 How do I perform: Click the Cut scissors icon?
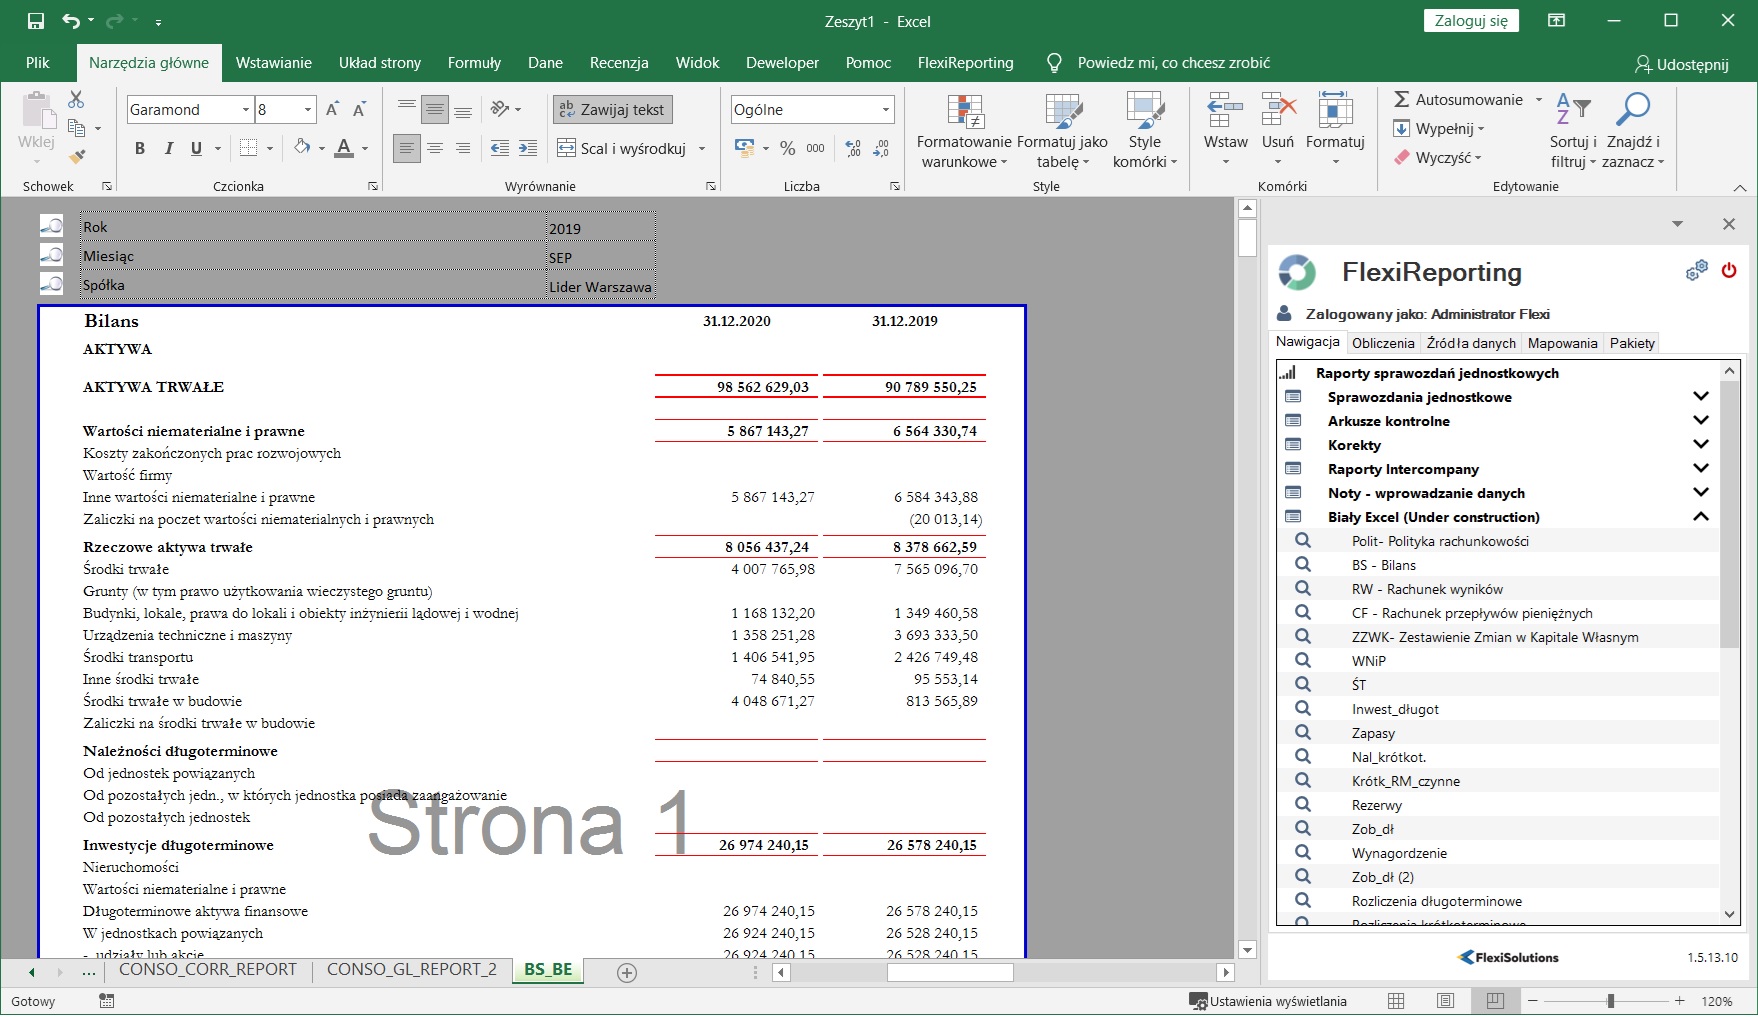(76, 100)
